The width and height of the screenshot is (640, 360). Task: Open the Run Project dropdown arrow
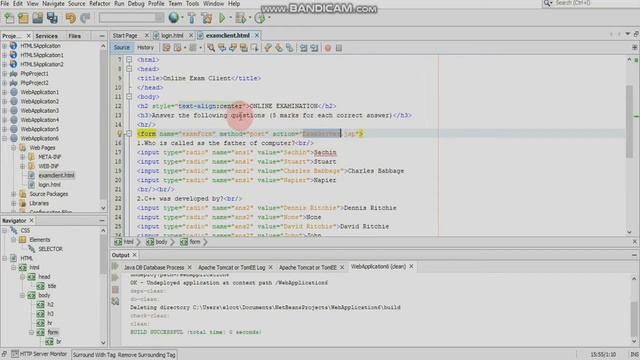click(231, 18)
